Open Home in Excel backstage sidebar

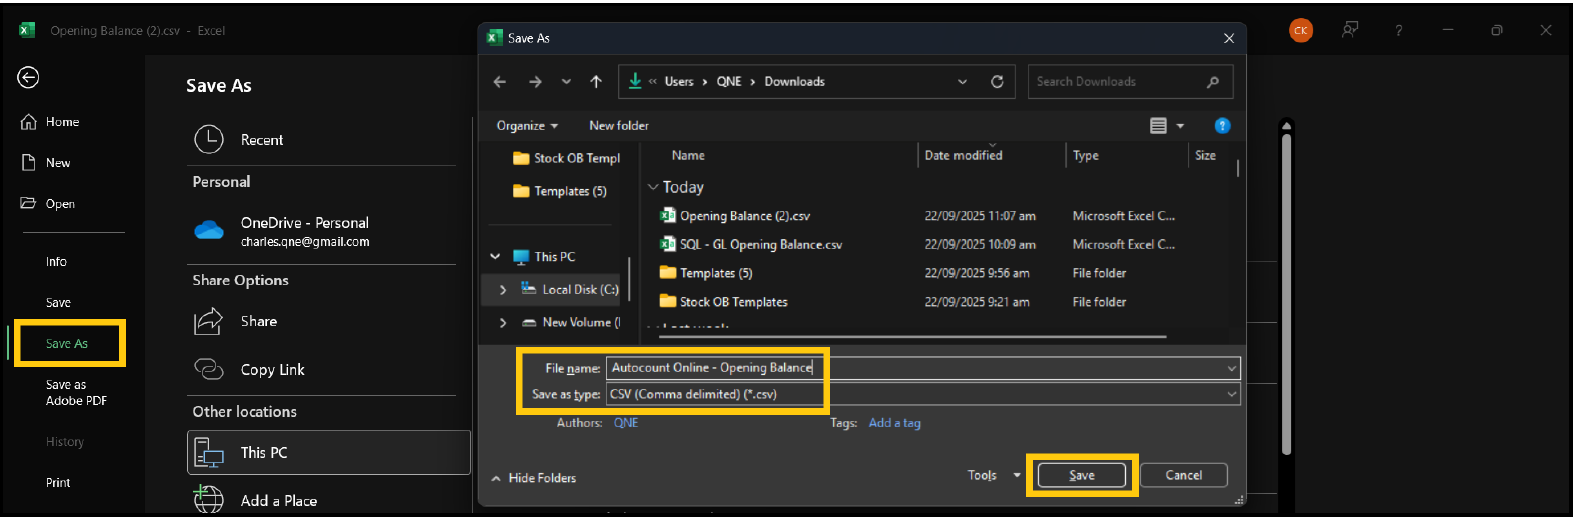(50, 122)
